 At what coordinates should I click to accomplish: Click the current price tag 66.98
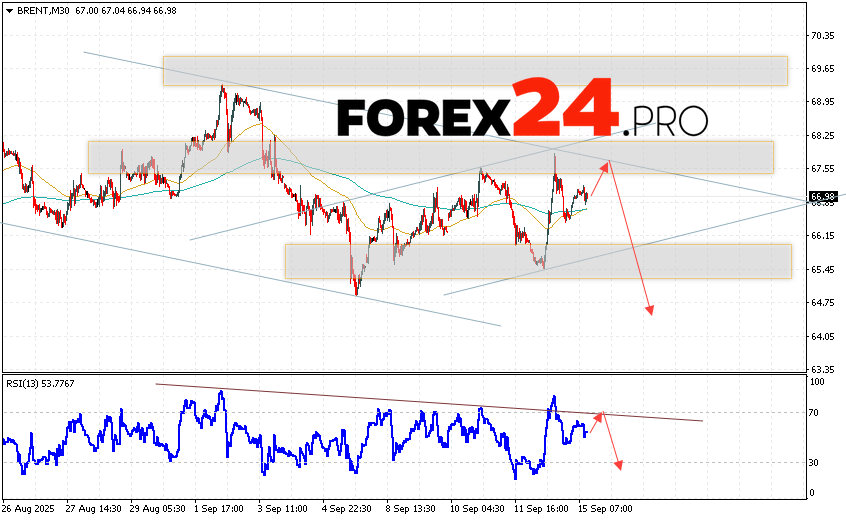[x=823, y=196]
